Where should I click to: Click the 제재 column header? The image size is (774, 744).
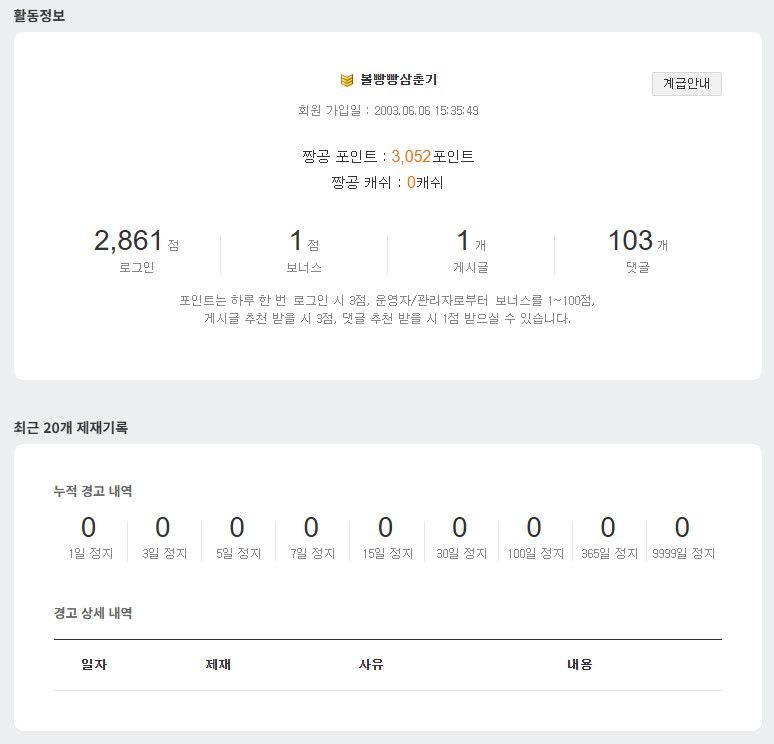click(218, 665)
